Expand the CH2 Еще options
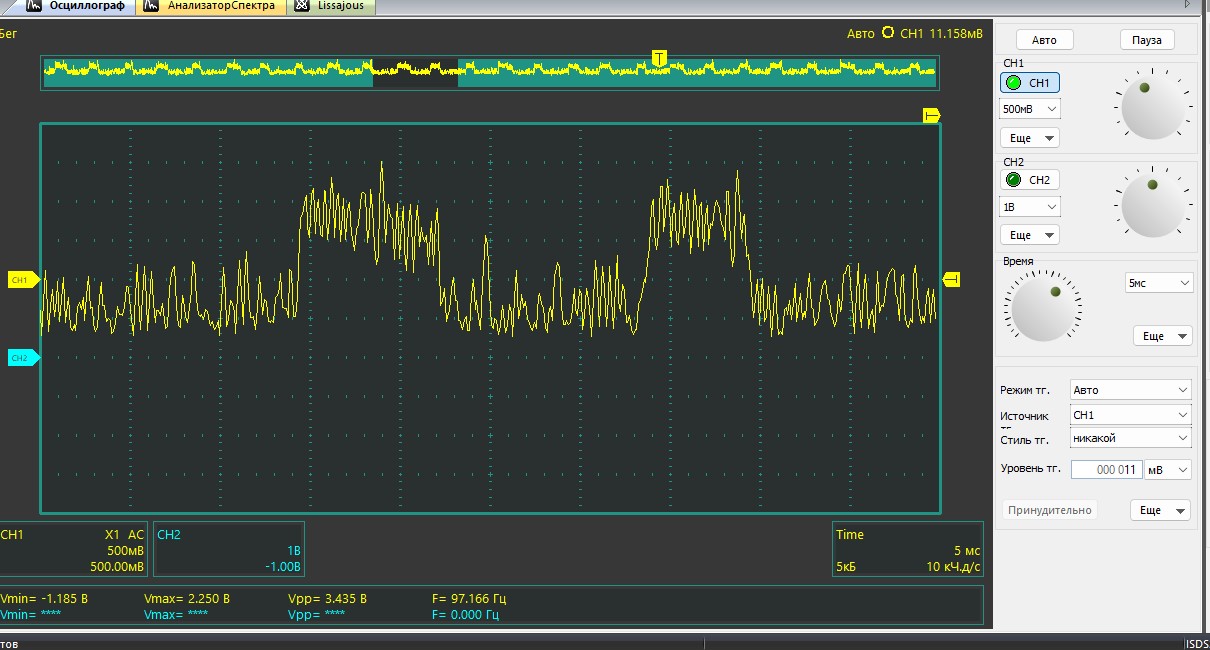This screenshot has height=650, width=1210. (1030, 235)
